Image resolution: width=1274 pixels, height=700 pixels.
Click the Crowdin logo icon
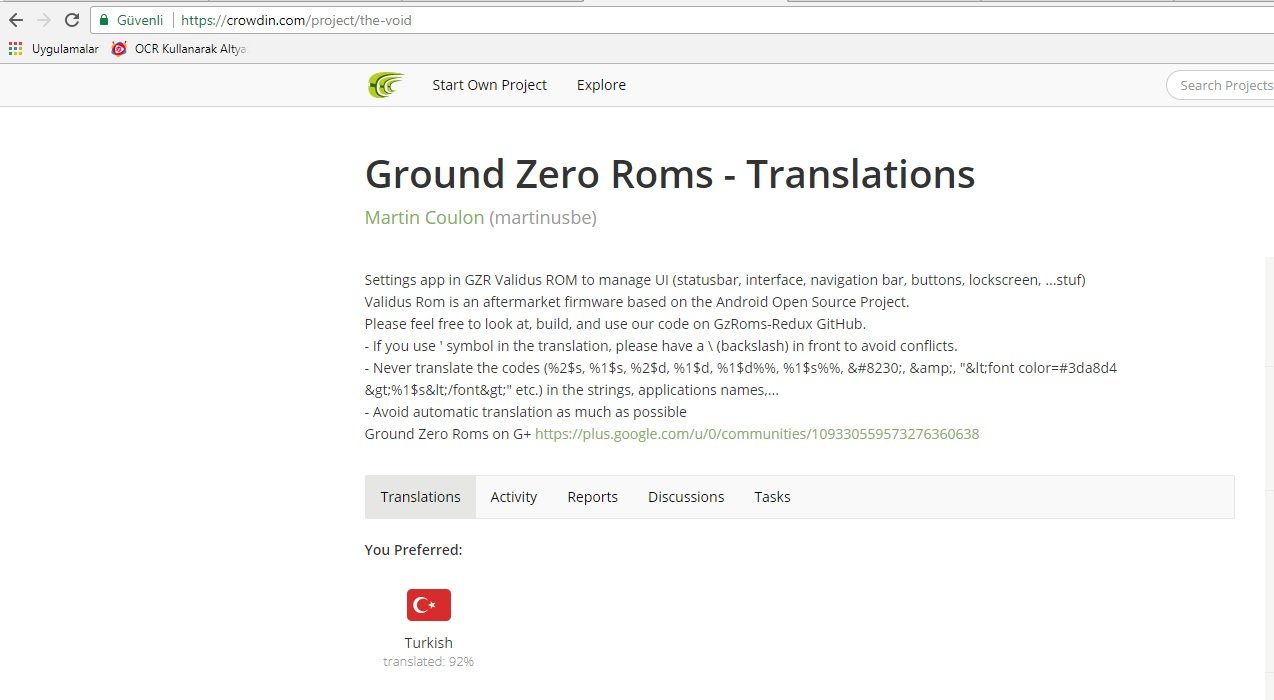point(386,85)
